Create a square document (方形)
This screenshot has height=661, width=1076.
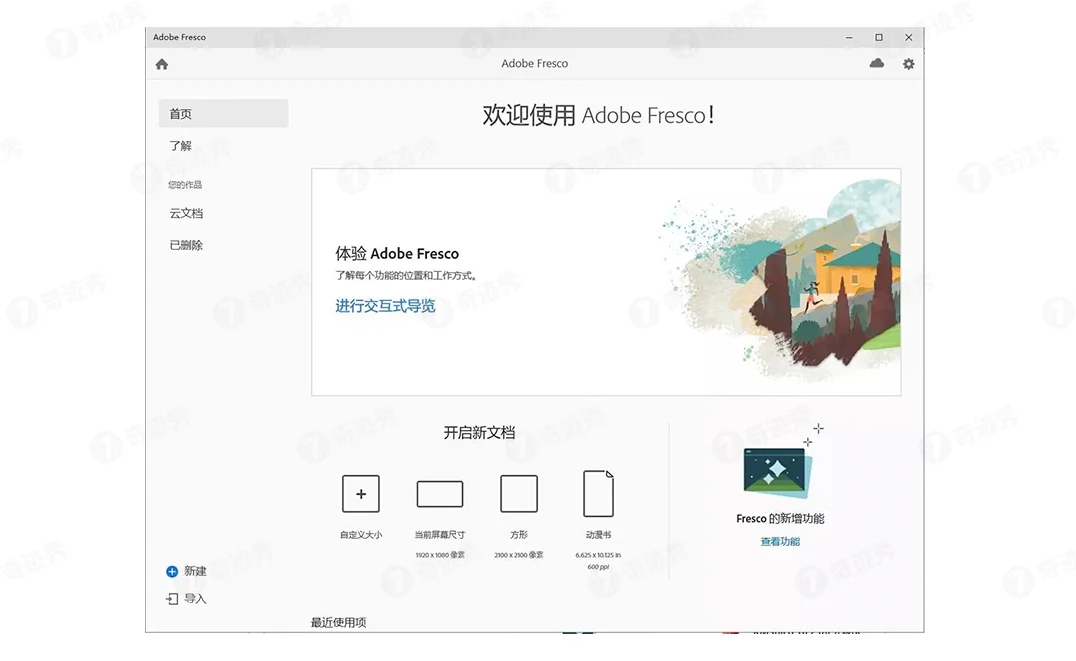(x=518, y=493)
